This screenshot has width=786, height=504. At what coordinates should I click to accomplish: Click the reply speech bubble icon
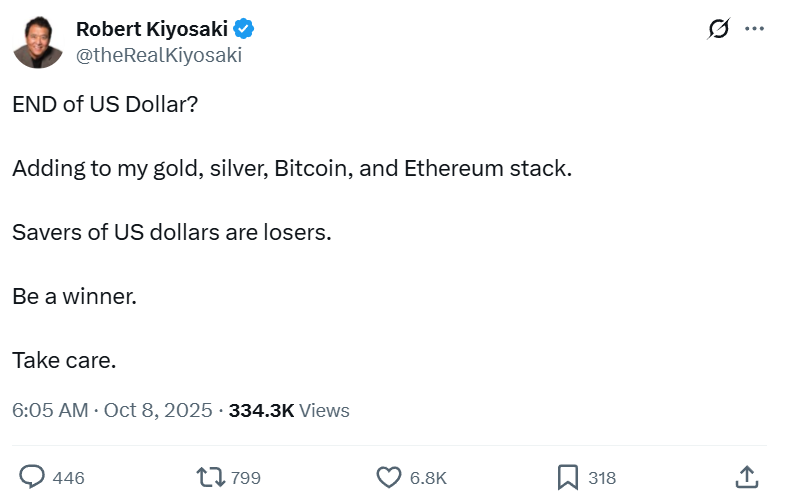click(x=32, y=477)
